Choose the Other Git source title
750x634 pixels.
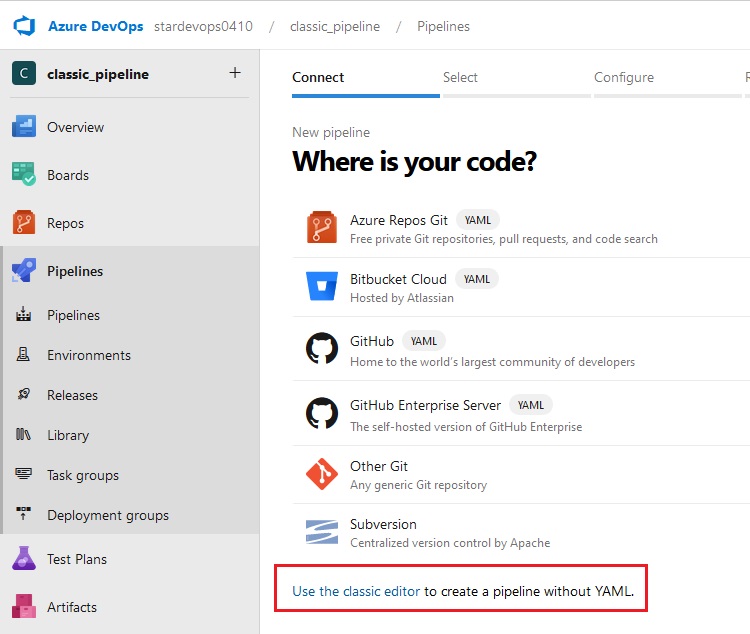pyautogui.click(x=379, y=466)
